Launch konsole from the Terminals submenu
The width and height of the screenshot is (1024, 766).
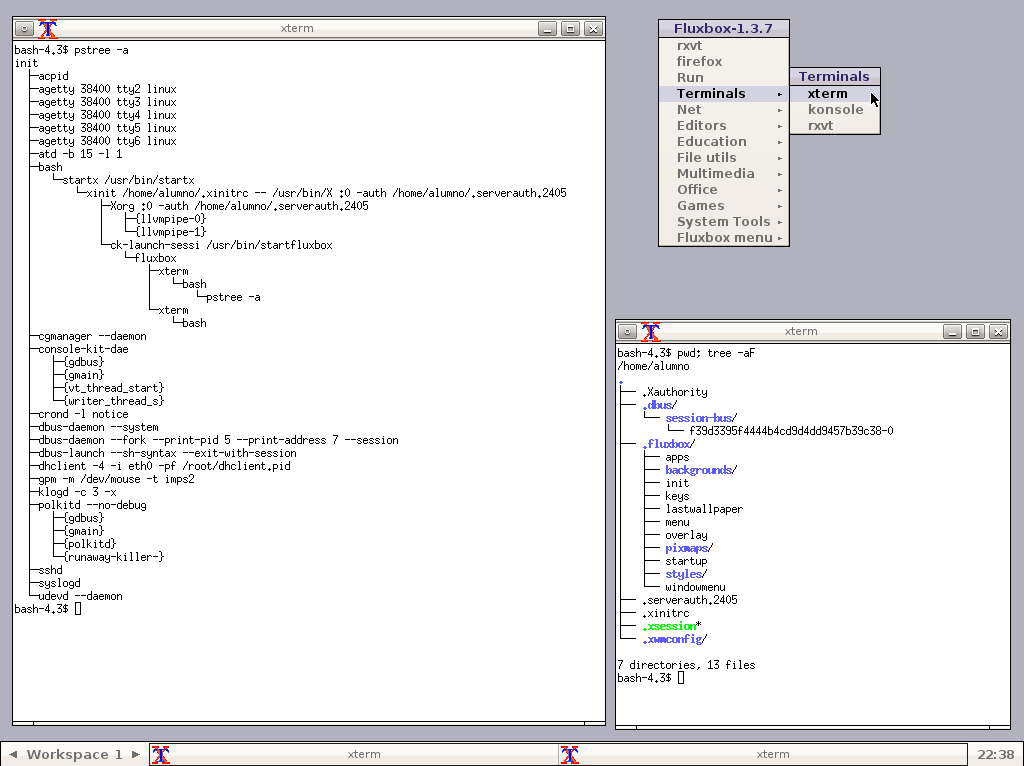click(835, 109)
